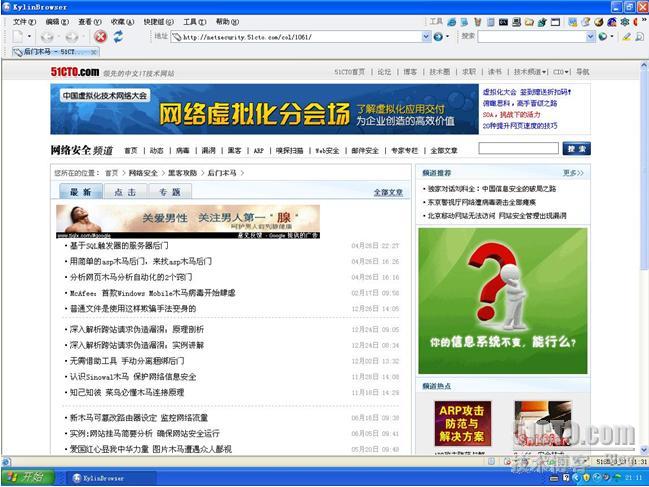649x487 pixels.
Task: Open dropdown arrow next to blue Go button
Action: (x=447, y=37)
